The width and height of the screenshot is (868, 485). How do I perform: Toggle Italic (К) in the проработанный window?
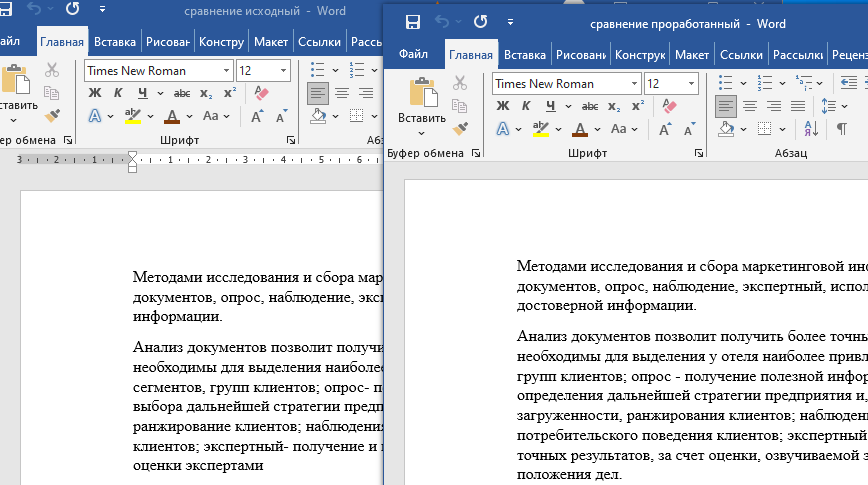click(526, 106)
